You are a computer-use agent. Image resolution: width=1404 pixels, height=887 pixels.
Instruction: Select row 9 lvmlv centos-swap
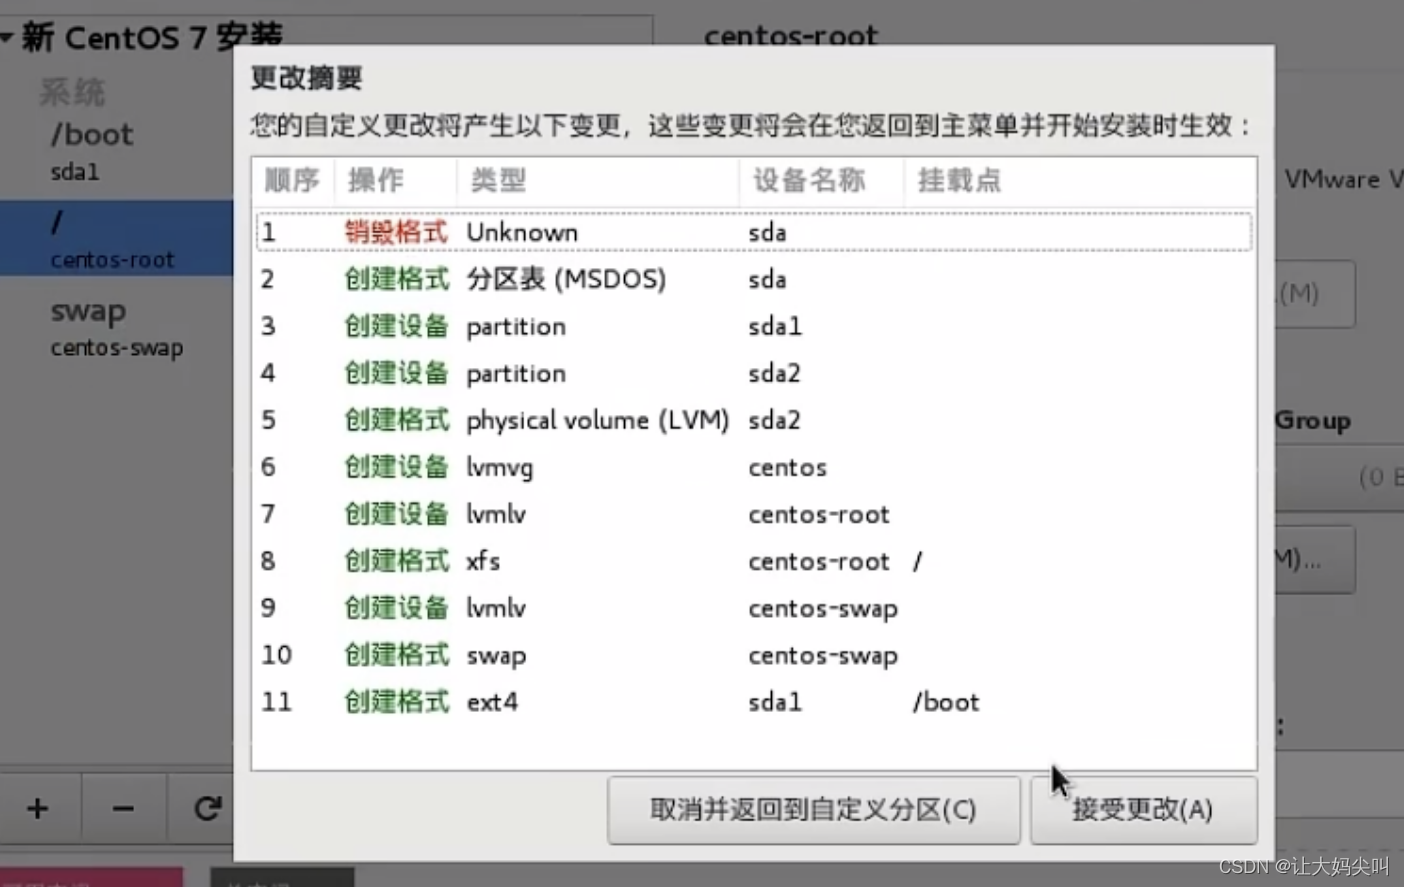(754, 608)
